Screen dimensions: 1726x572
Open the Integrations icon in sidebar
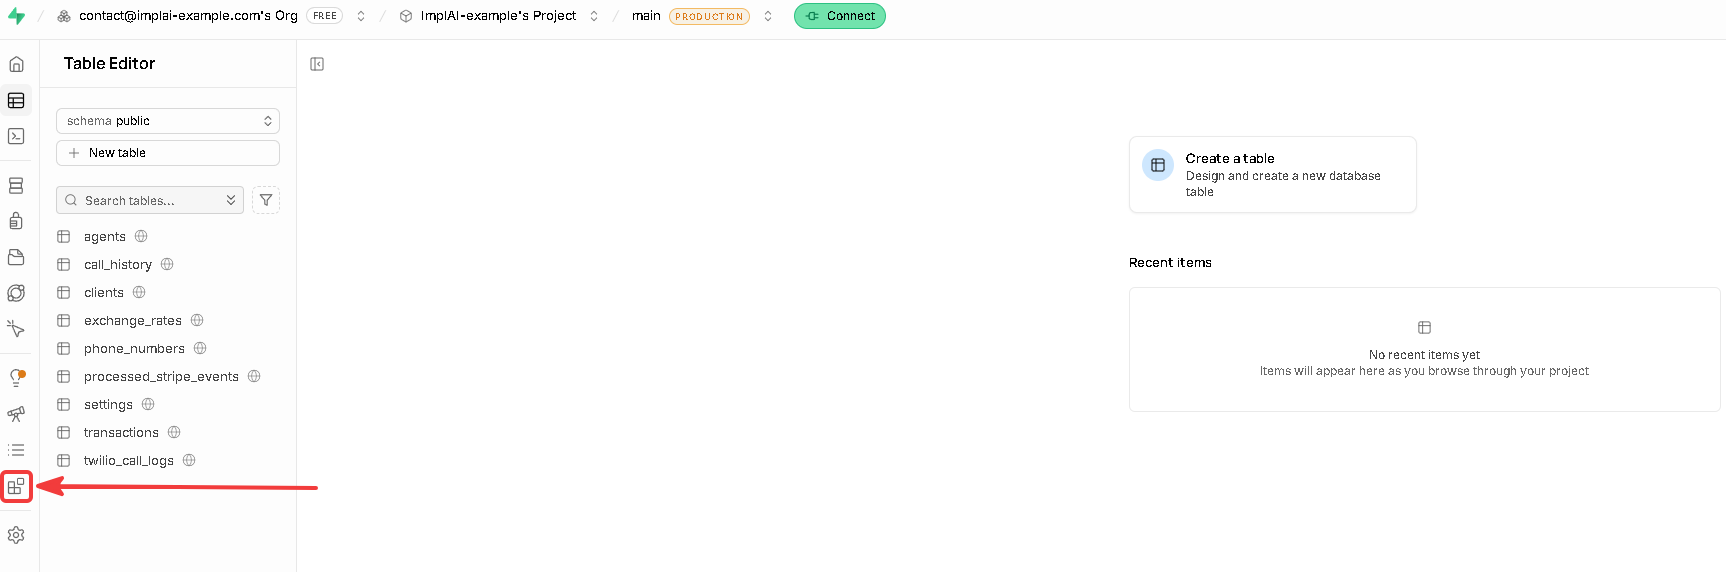click(x=16, y=487)
